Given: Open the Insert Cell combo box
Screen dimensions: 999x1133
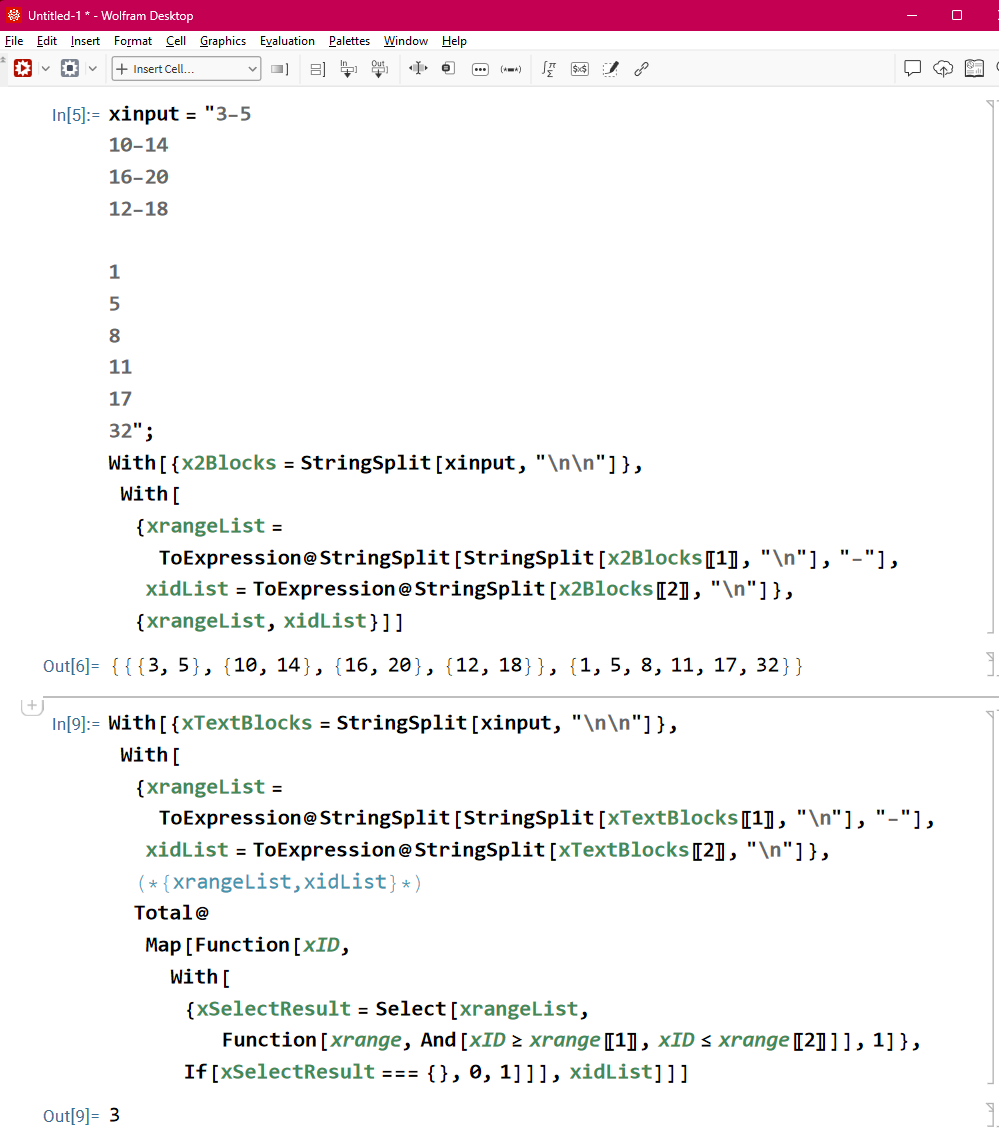Looking at the screenshot, I should (186, 69).
